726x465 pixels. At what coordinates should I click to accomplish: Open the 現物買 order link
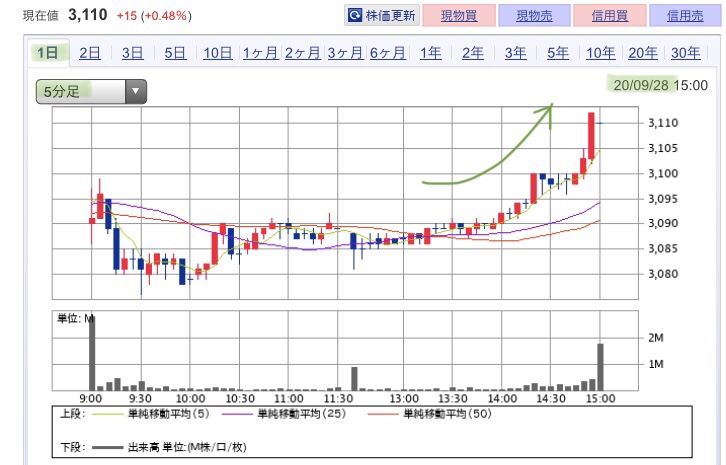(x=459, y=16)
